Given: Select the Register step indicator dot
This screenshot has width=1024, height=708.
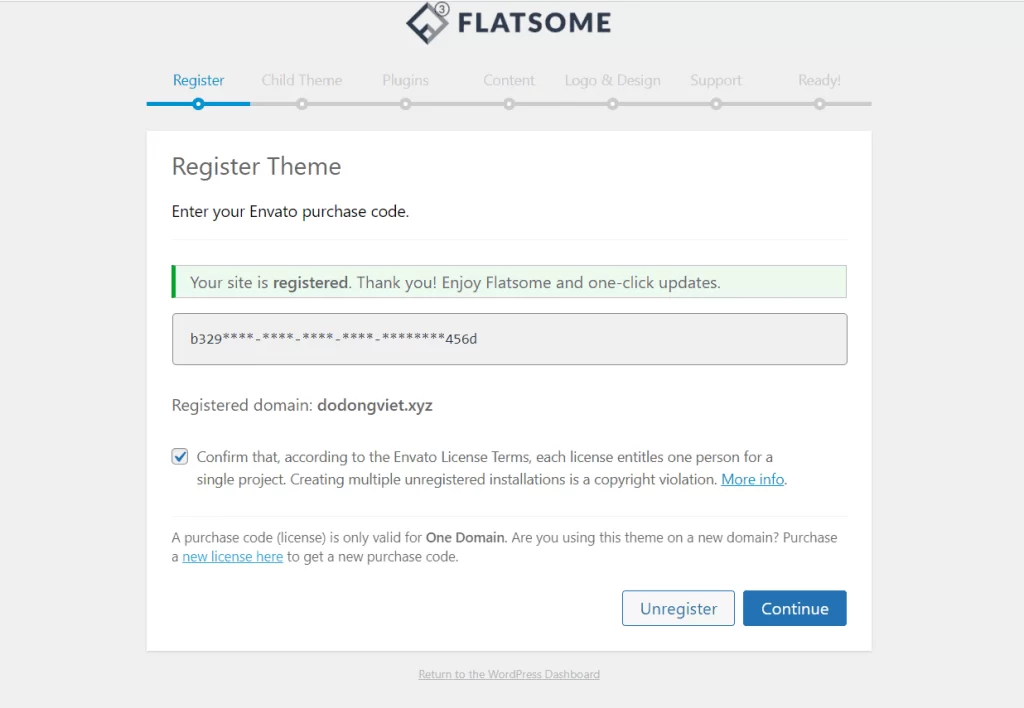Looking at the screenshot, I should click(198, 103).
